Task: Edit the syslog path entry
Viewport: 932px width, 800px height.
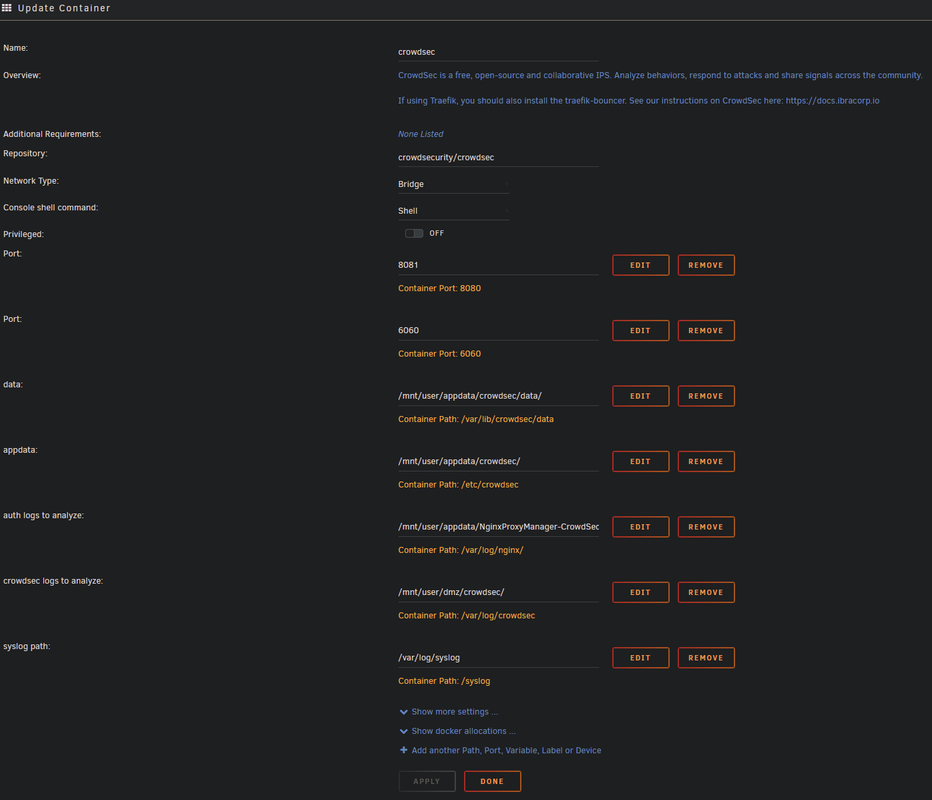Action: (641, 657)
